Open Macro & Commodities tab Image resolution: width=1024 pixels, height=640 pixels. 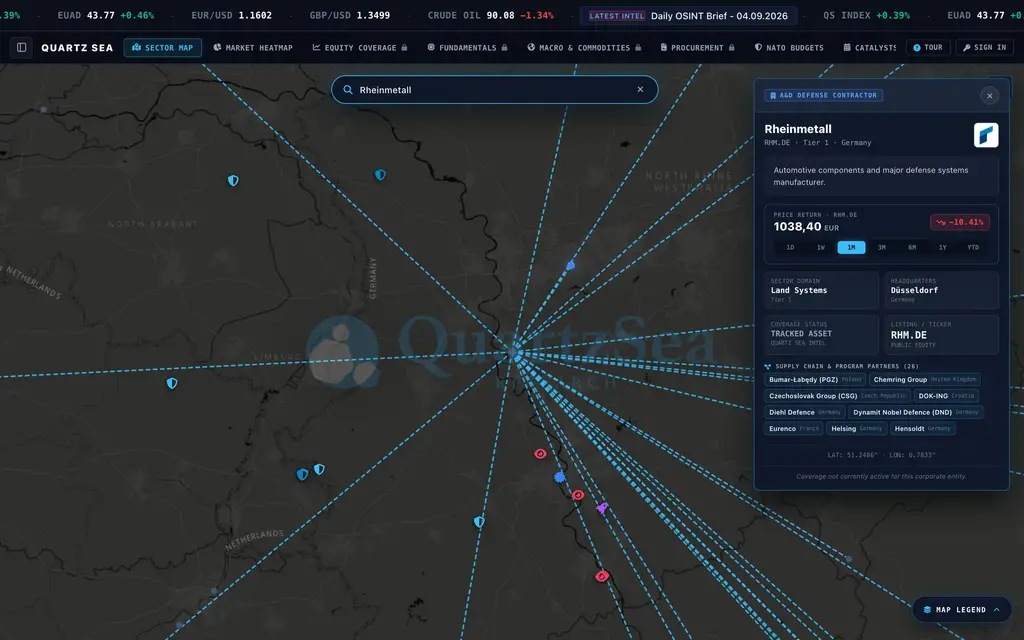[x=584, y=48]
